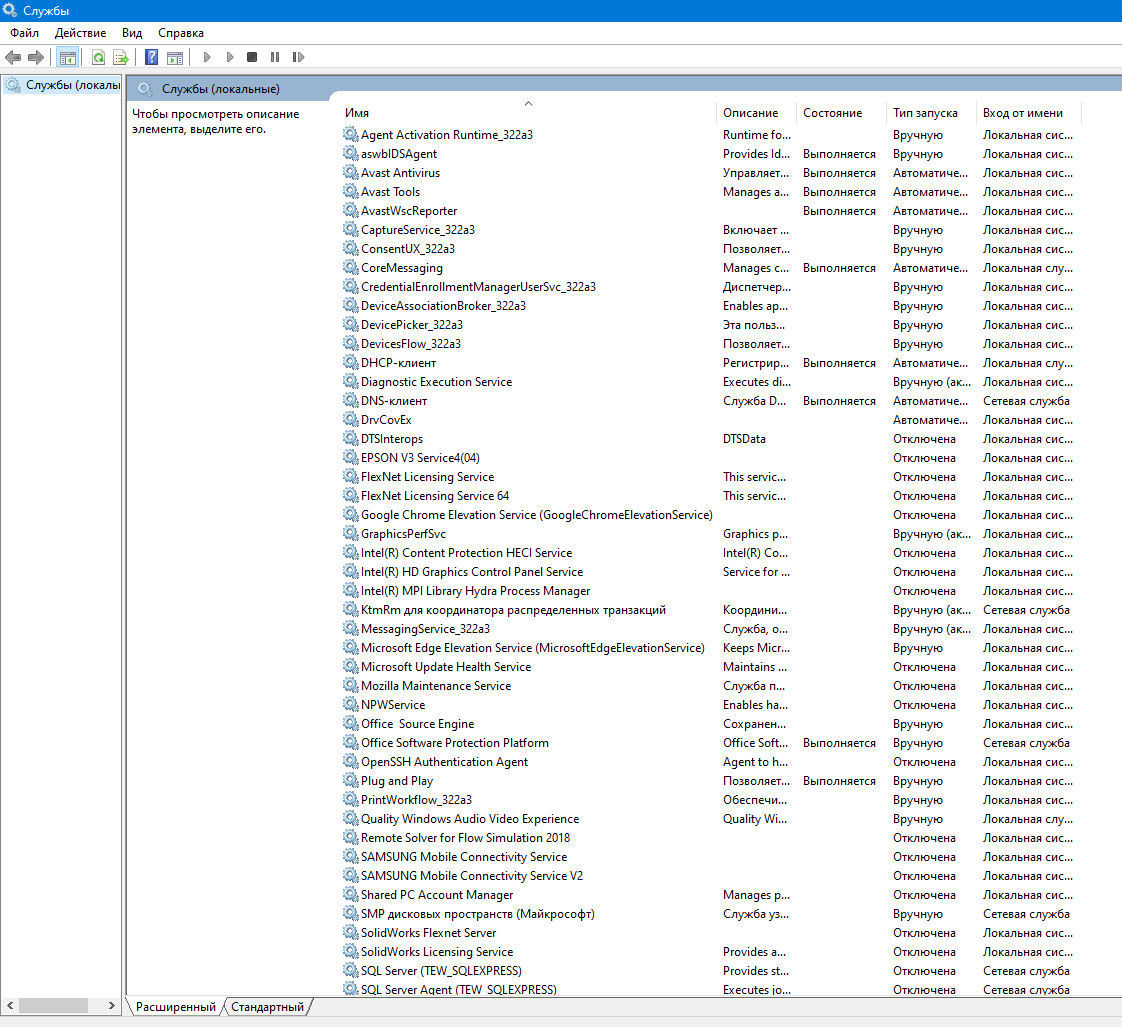The height and width of the screenshot is (1027, 1122).
Task: Click the gear icon beside Plug and Play
Action: coord(350,780)
